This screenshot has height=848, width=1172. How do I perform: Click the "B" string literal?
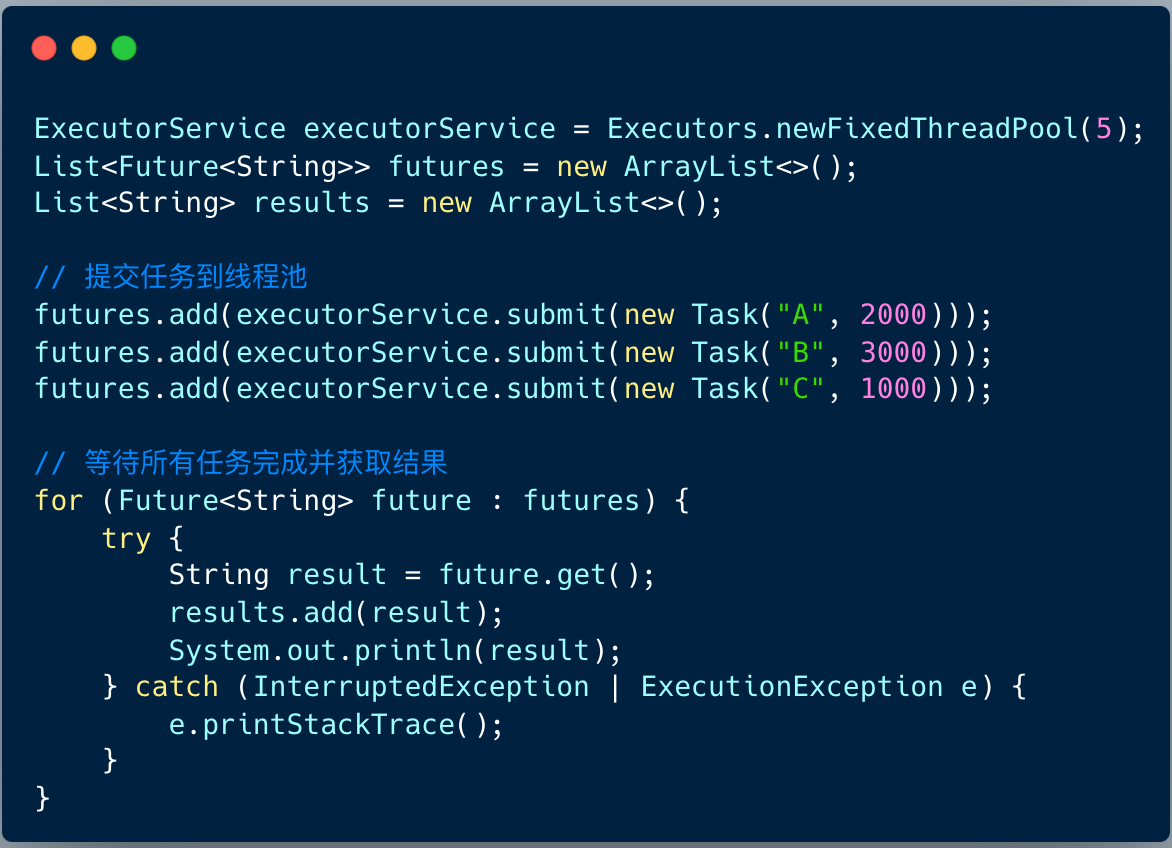point(800,352)
